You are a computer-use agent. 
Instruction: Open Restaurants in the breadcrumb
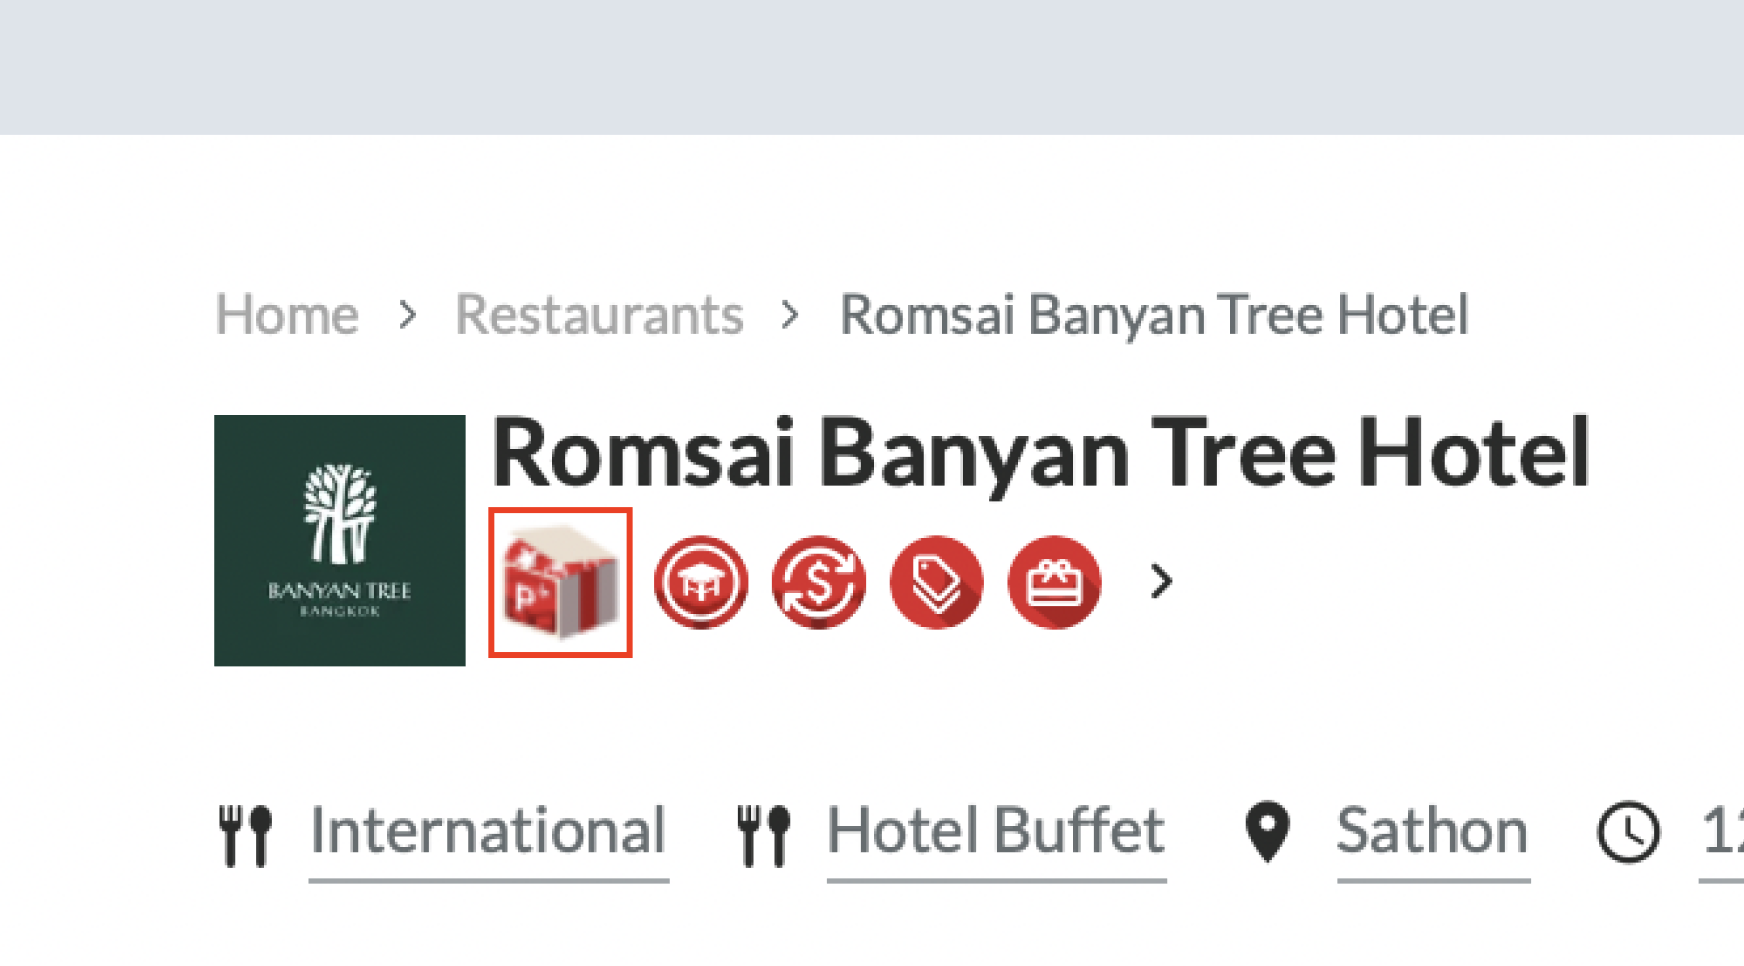[x=600, y=315]
